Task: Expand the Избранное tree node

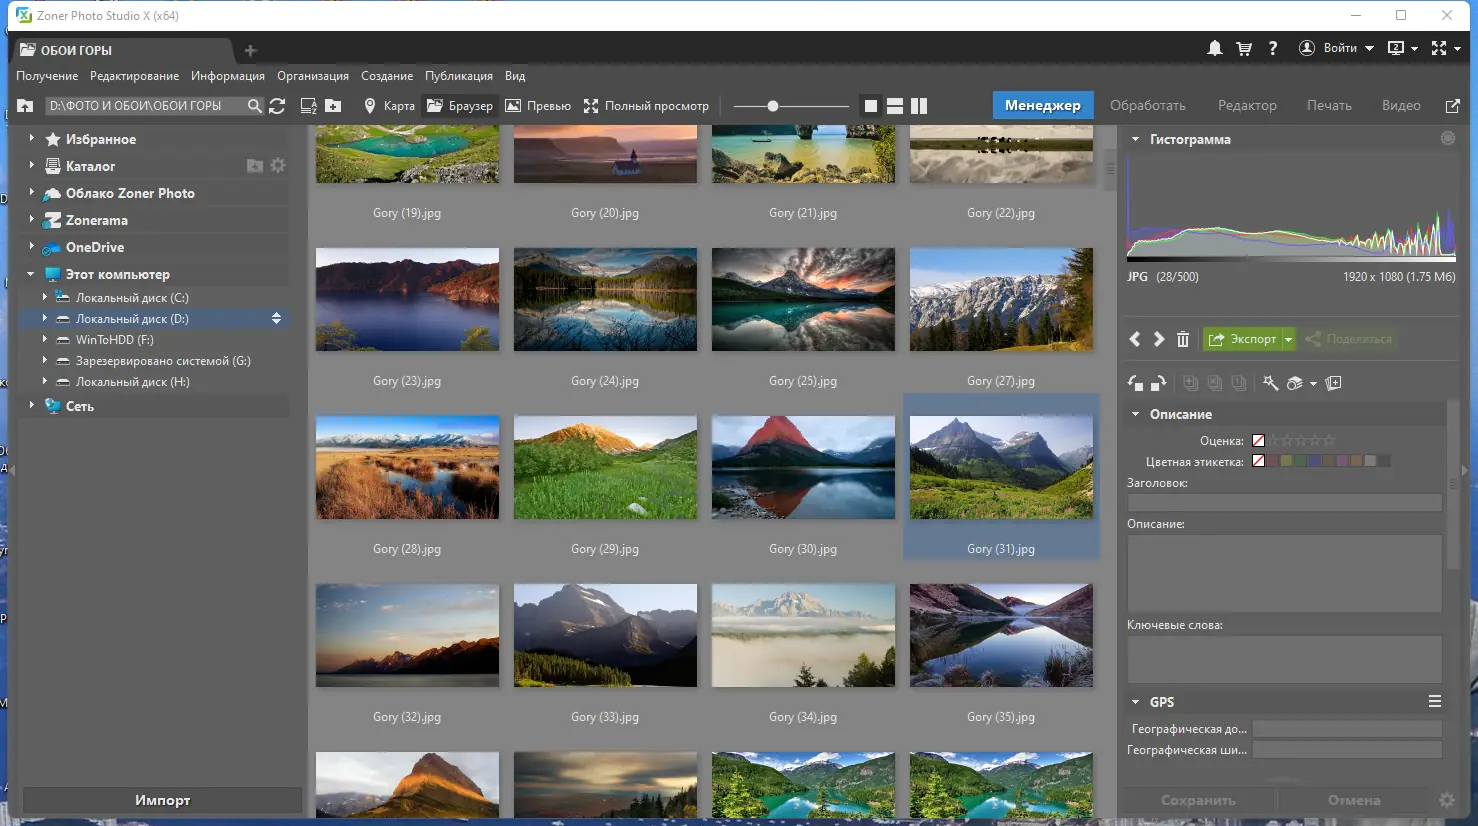Action: [31, 139]
